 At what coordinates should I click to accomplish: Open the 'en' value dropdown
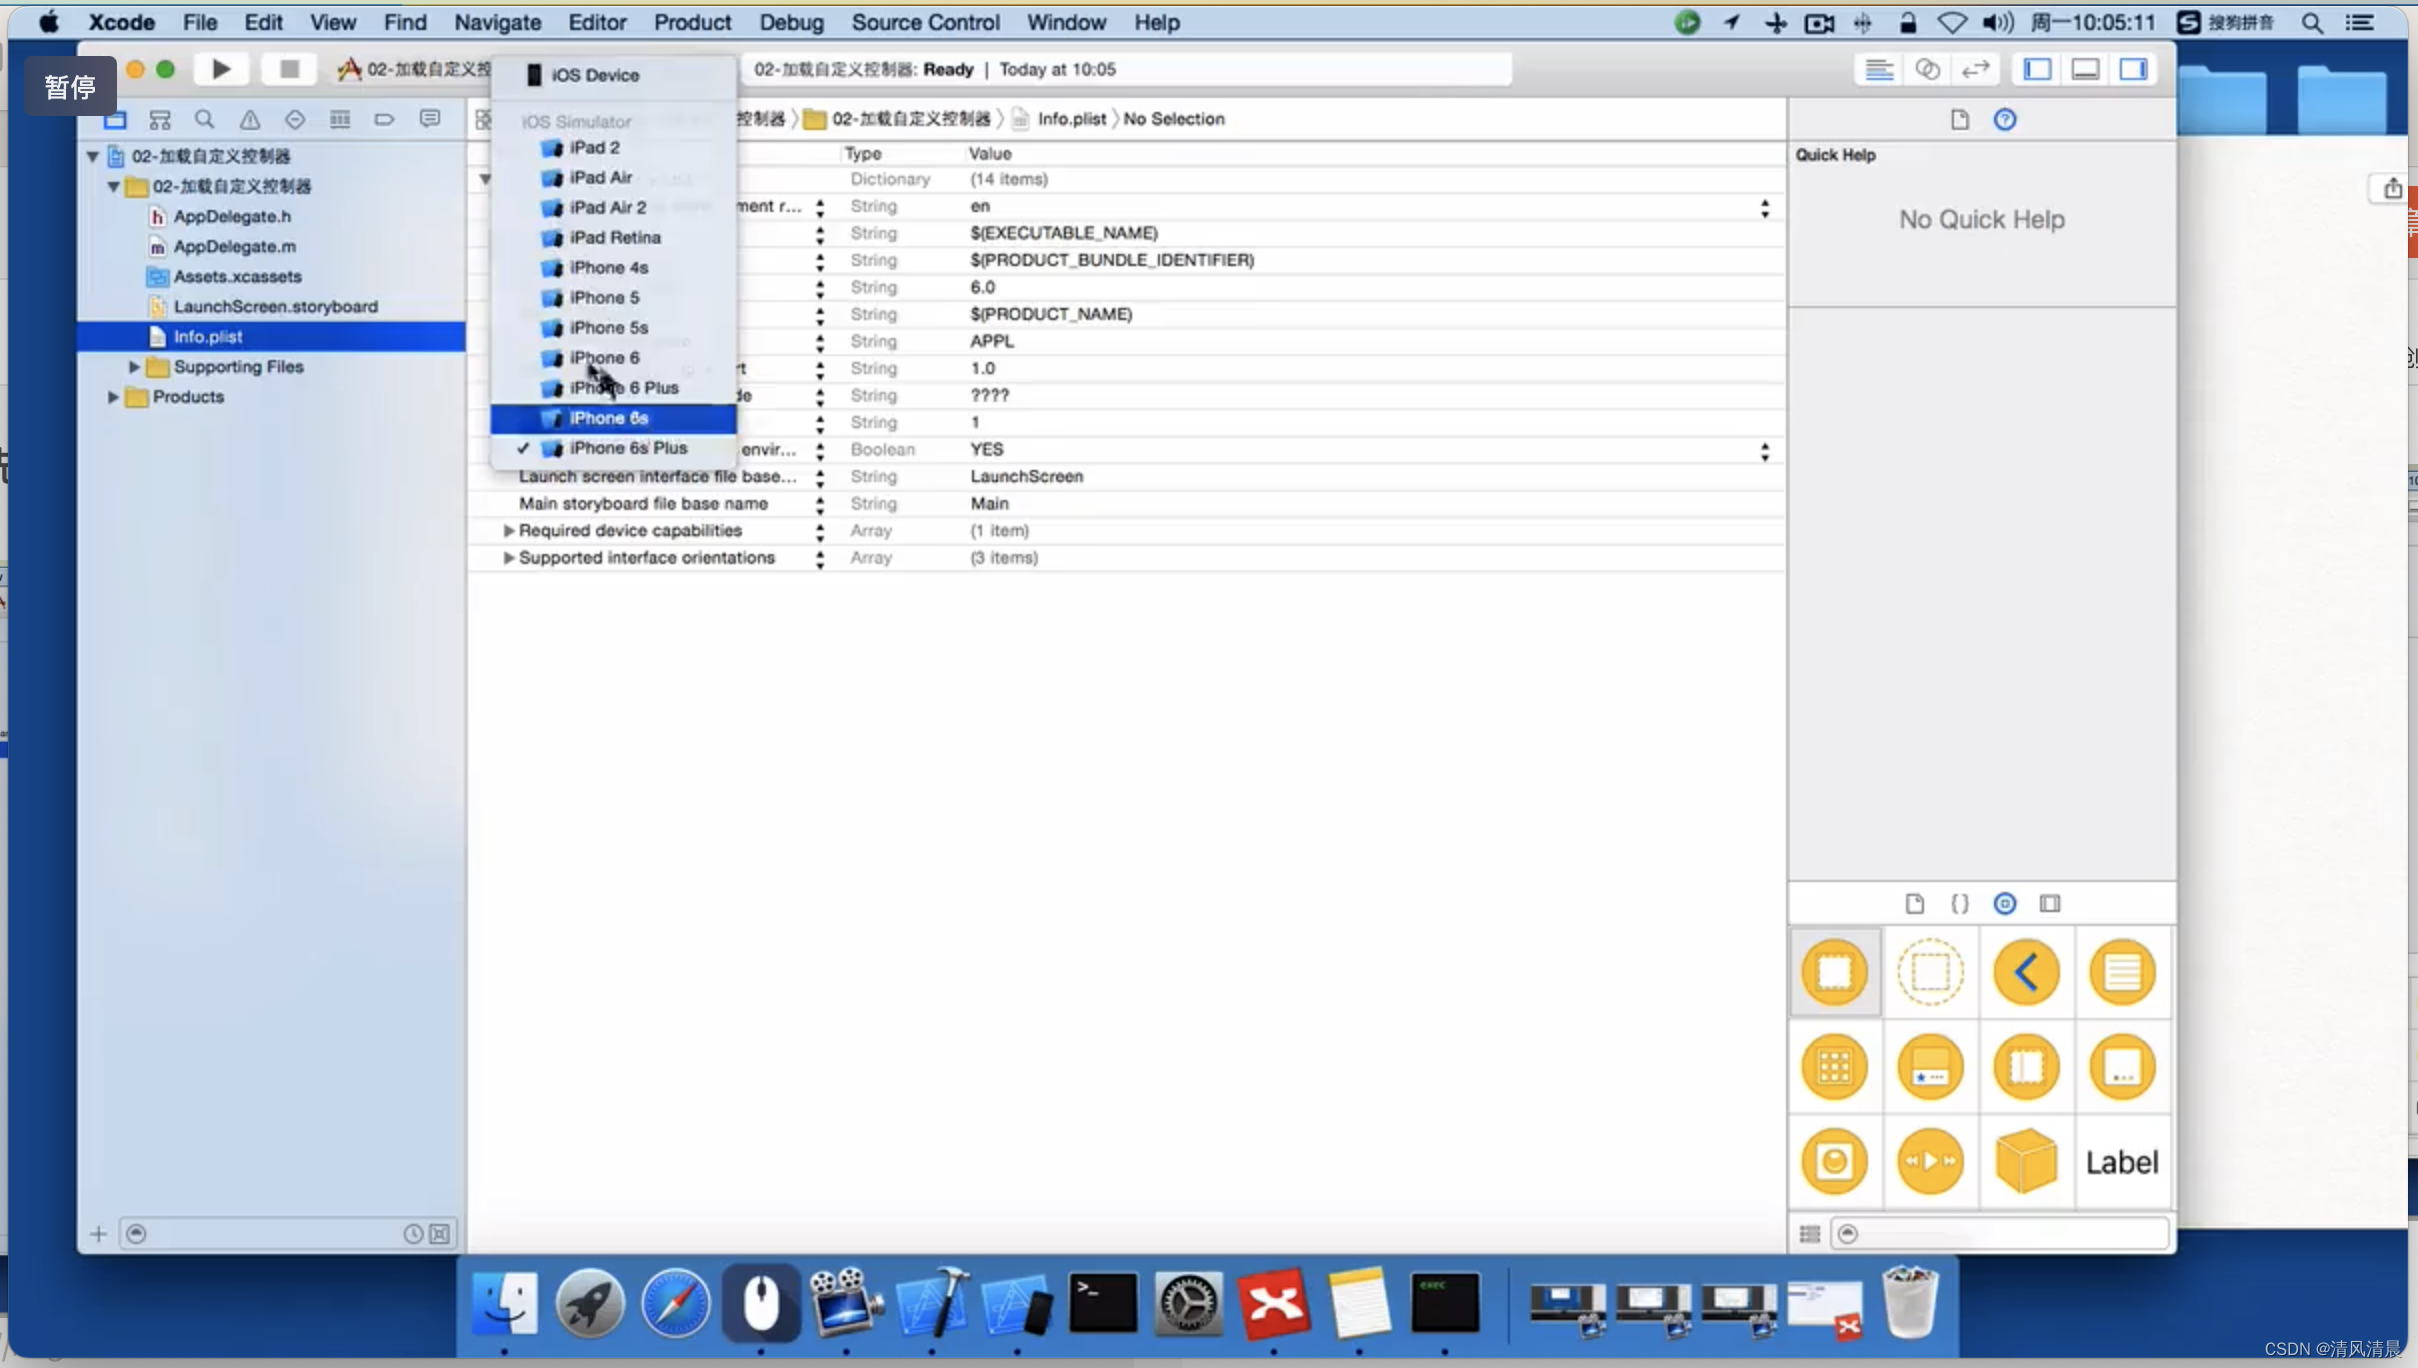pyautogui.click(x=1765, y=207)
